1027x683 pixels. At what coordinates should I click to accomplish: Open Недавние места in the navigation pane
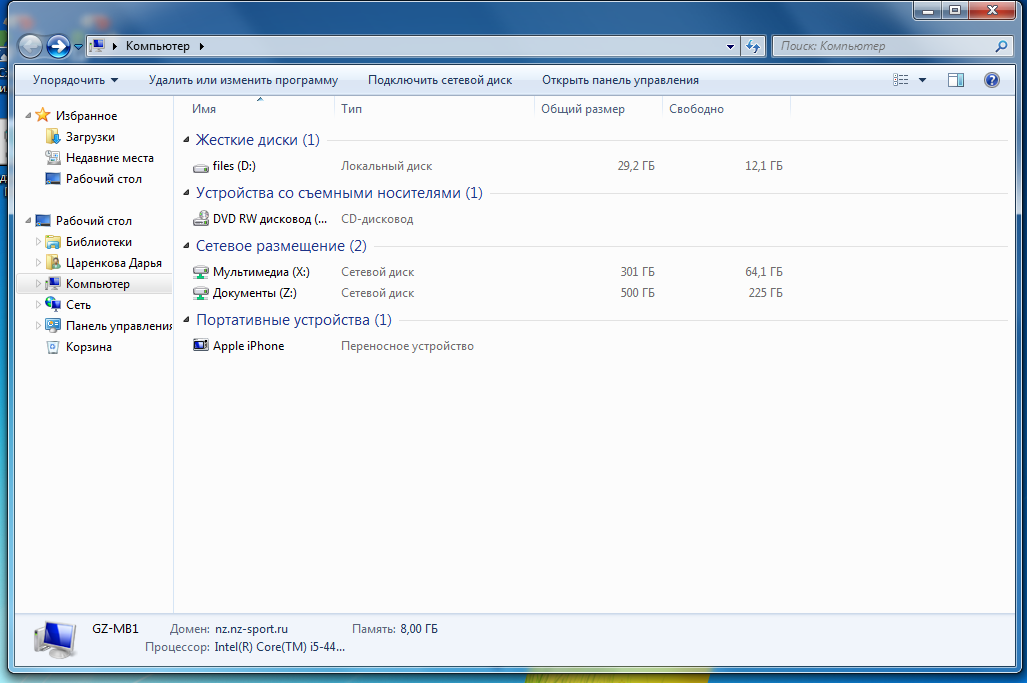pos(109,158)
